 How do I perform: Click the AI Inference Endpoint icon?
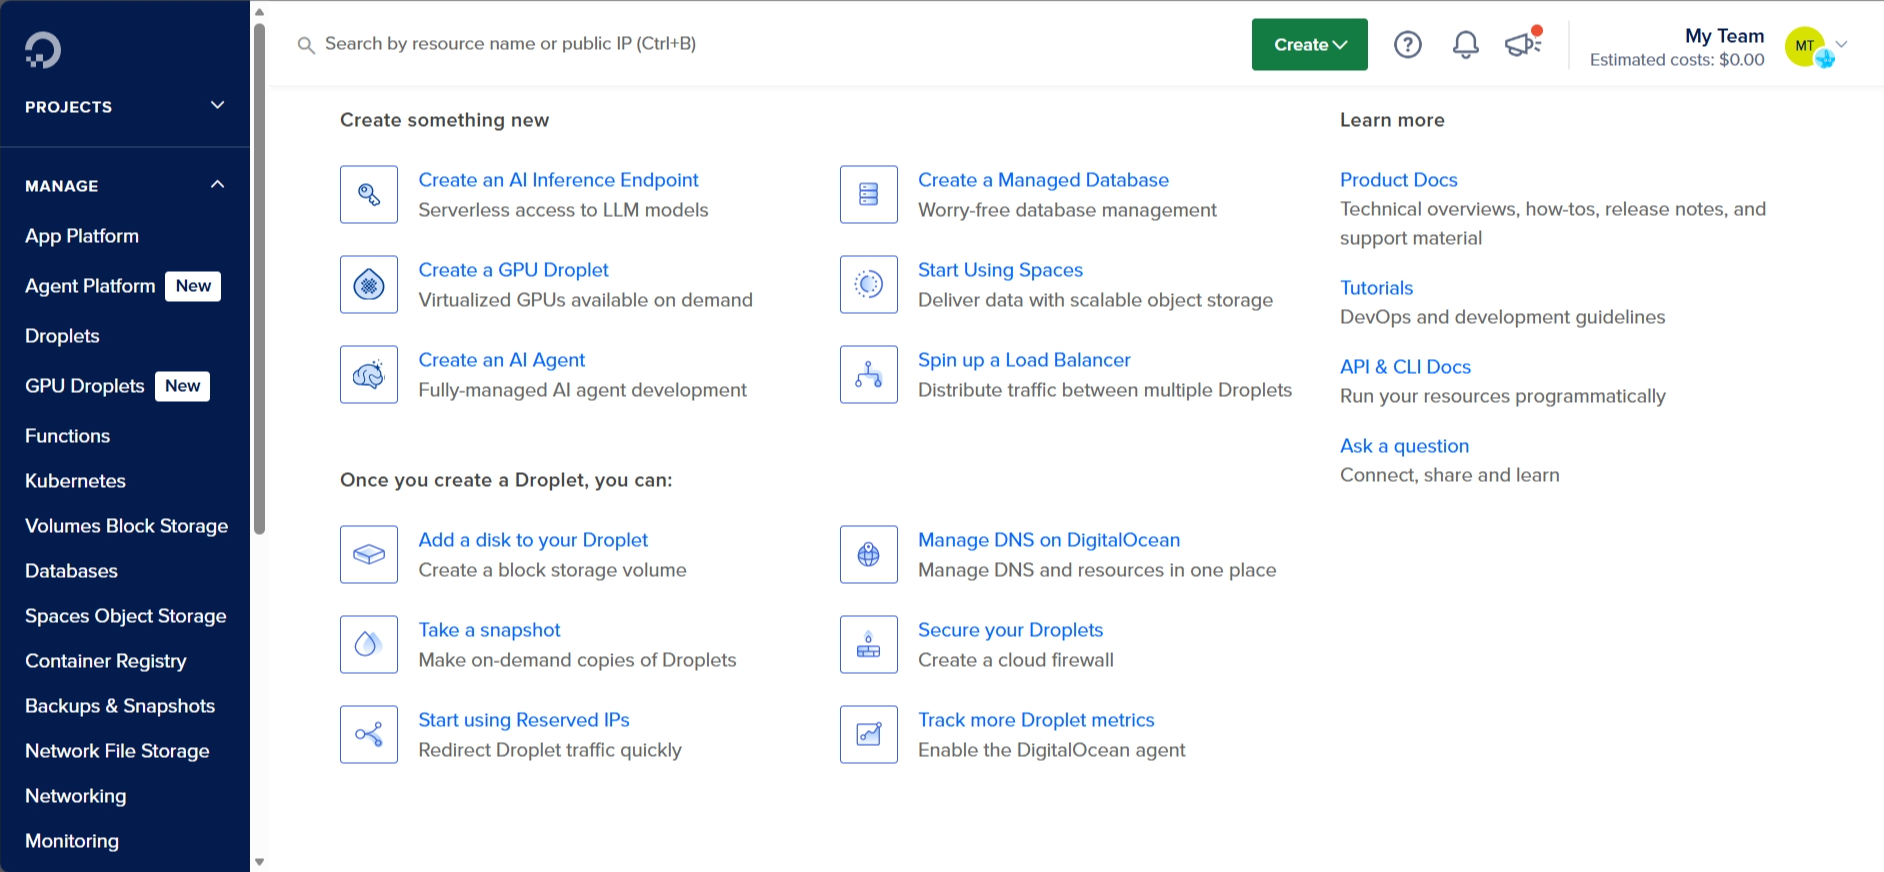coord(369,194)
